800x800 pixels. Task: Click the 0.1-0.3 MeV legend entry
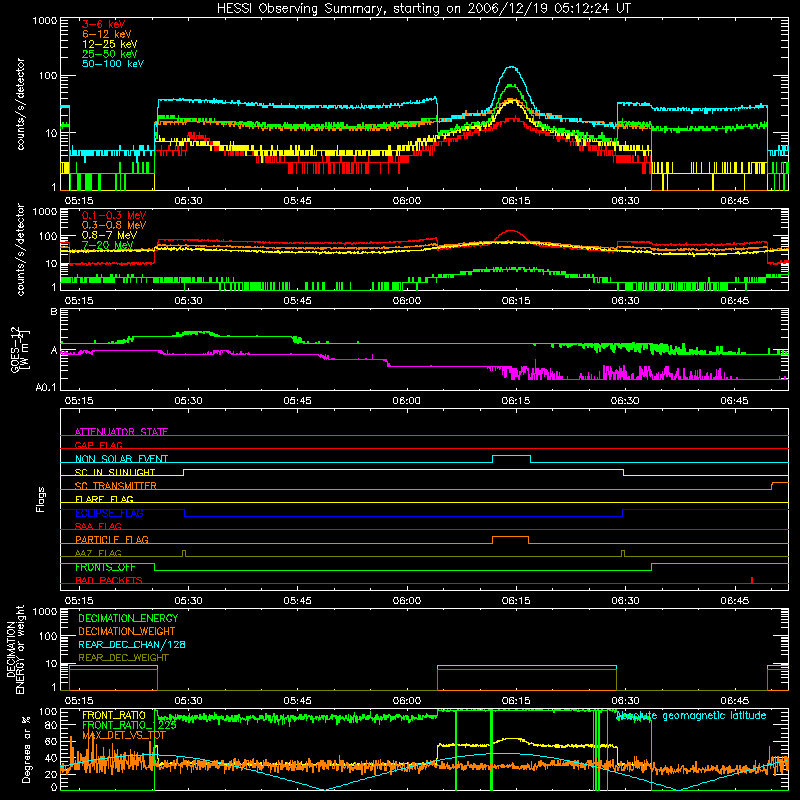coord(114,215)
